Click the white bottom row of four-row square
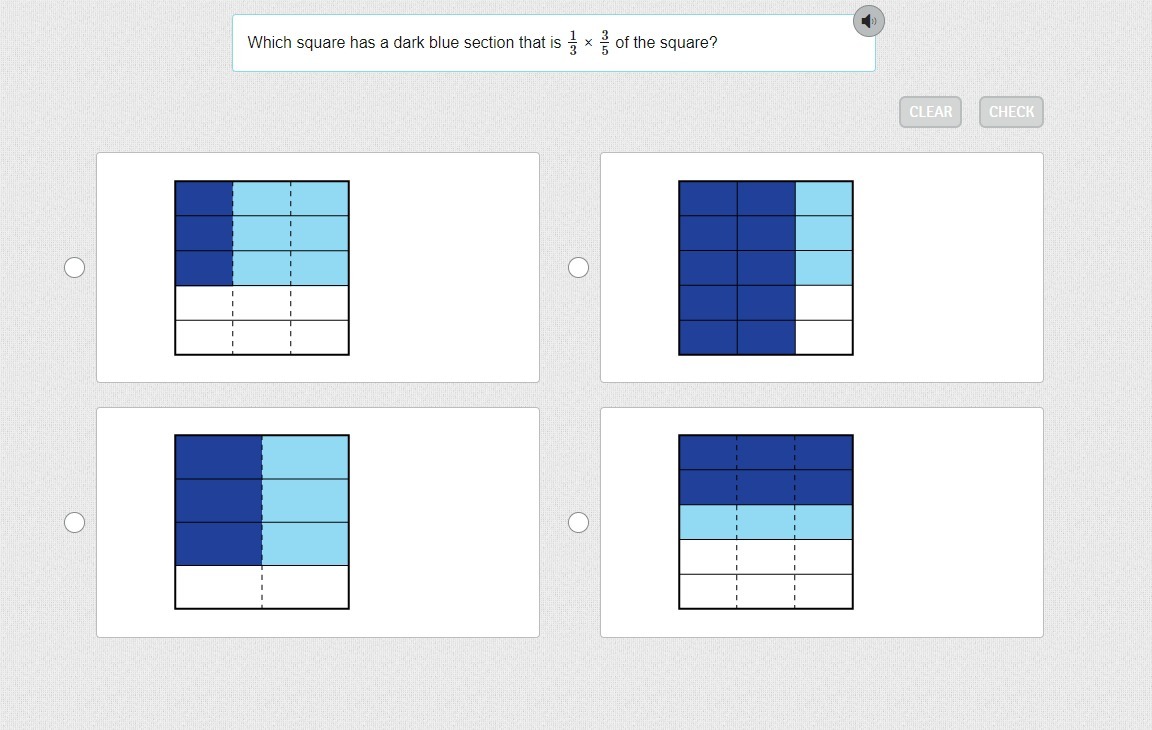Viewport: 1152px width, 730px height. [262, 587]
